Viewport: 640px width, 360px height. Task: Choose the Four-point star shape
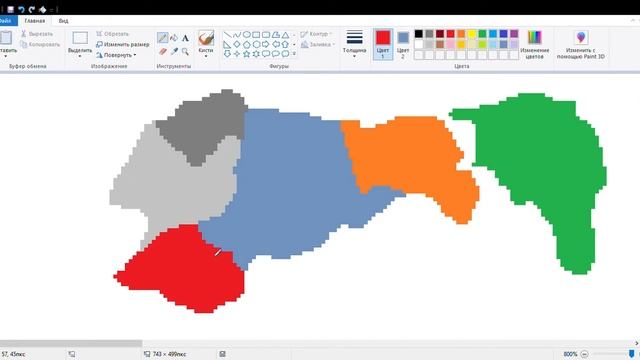[237, 53]
